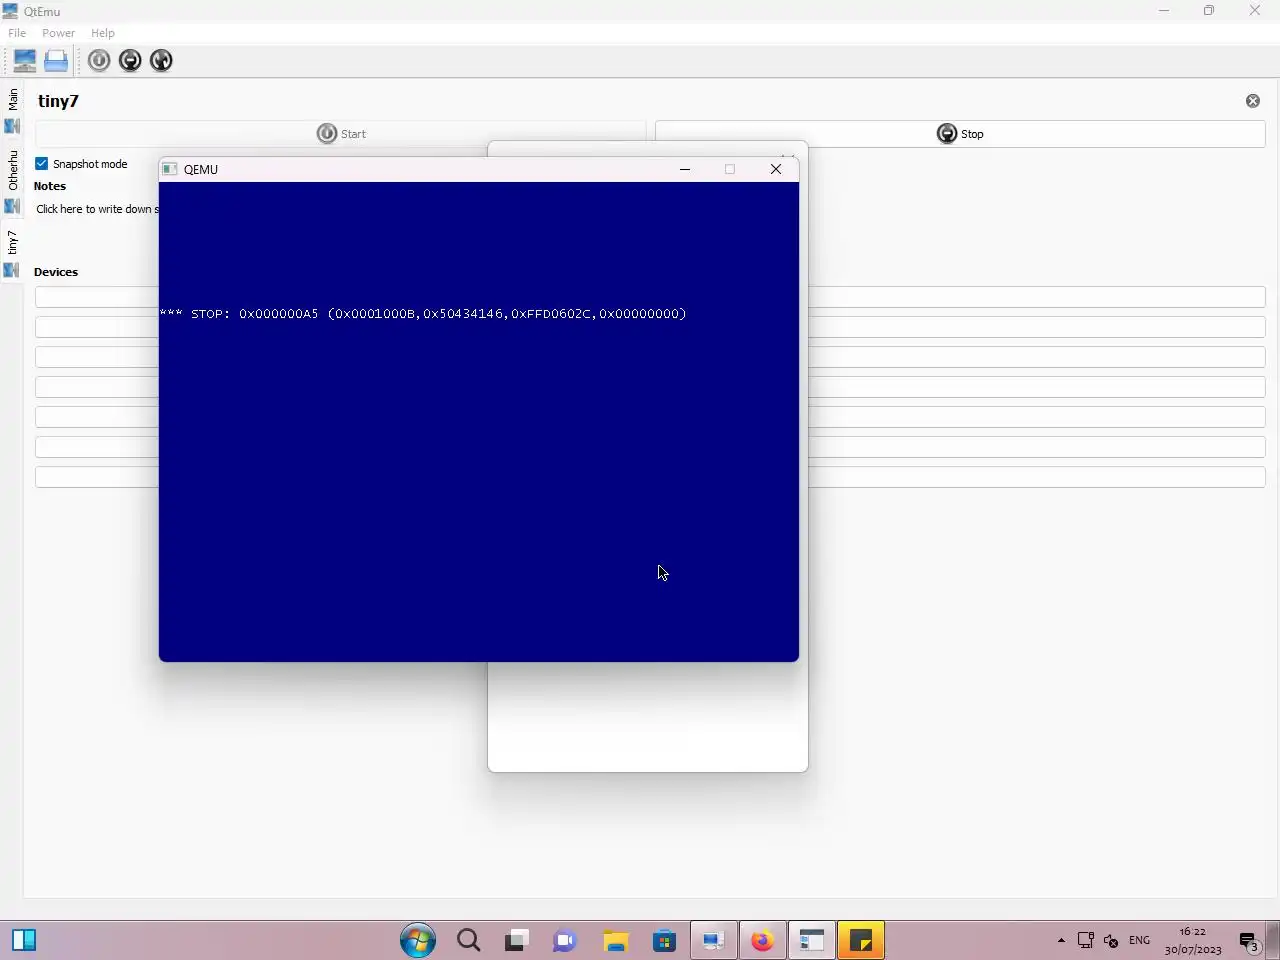The width and height of the screenshot is (1280, 960).
Task: Show hidden system tray icons
Action: click(x=1061, y=940)
